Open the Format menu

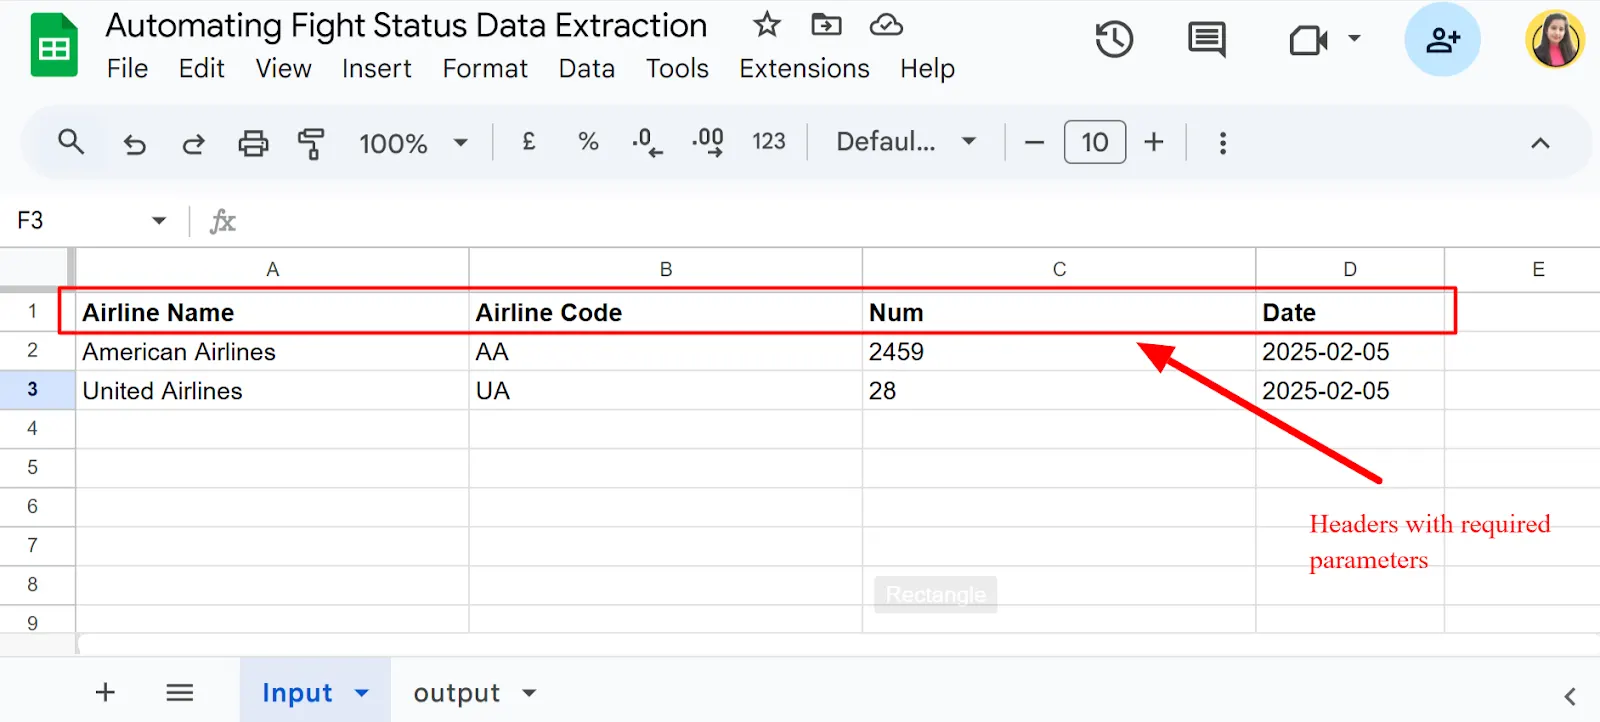click(485, 68)
